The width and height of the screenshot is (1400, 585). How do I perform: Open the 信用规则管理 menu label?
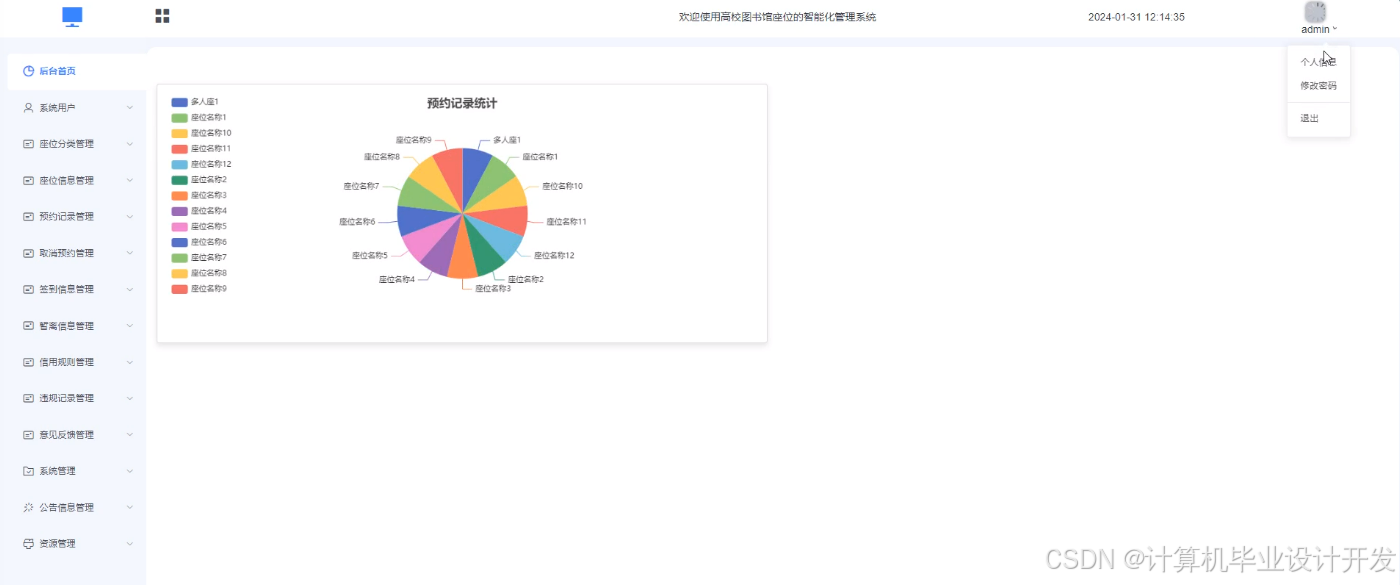[67, 362]
